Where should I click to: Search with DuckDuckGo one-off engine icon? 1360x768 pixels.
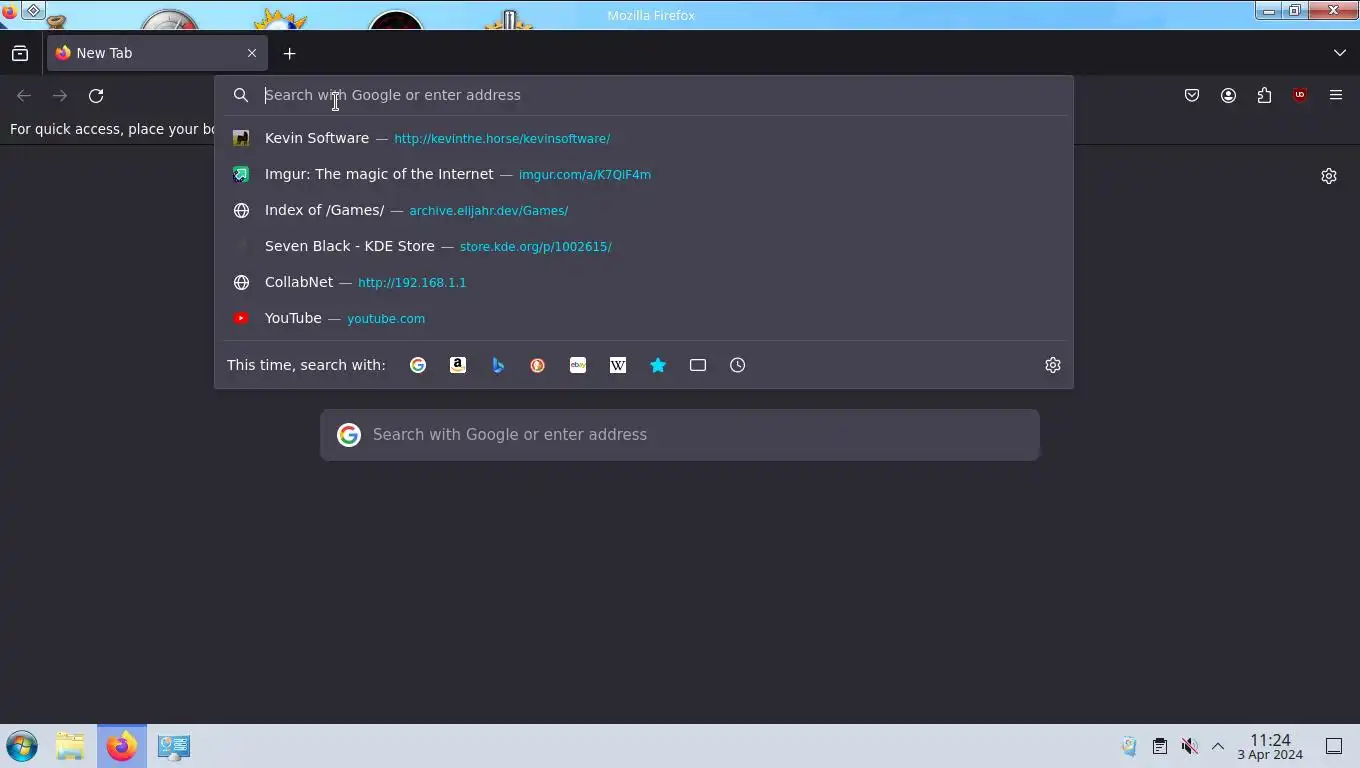[x=538, y=365]
